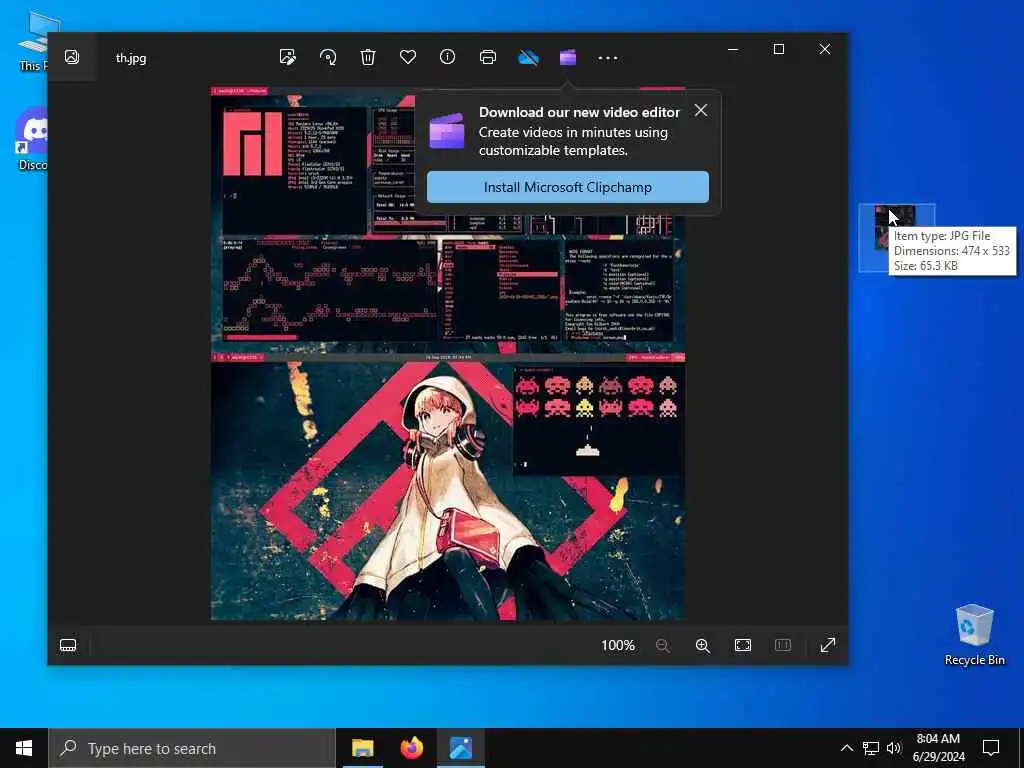Screen dimensions: 1024x768
Task: Show the filmstrip with bottom-left icon
Action: [68, 645]
